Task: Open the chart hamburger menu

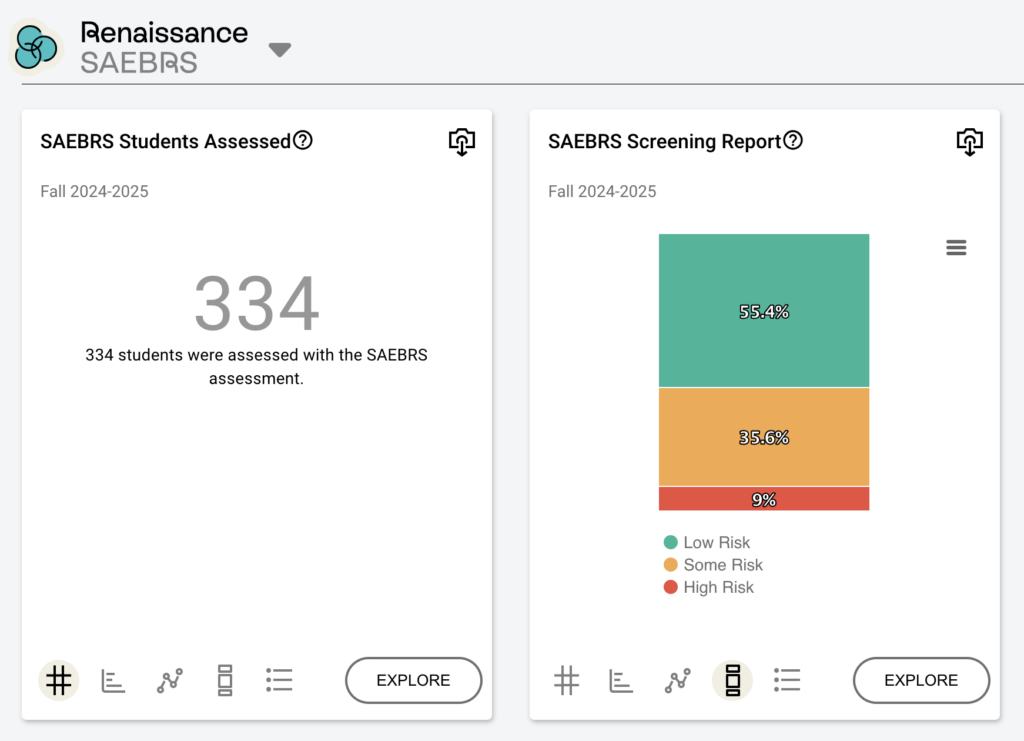Action: [x=956, y=247]
